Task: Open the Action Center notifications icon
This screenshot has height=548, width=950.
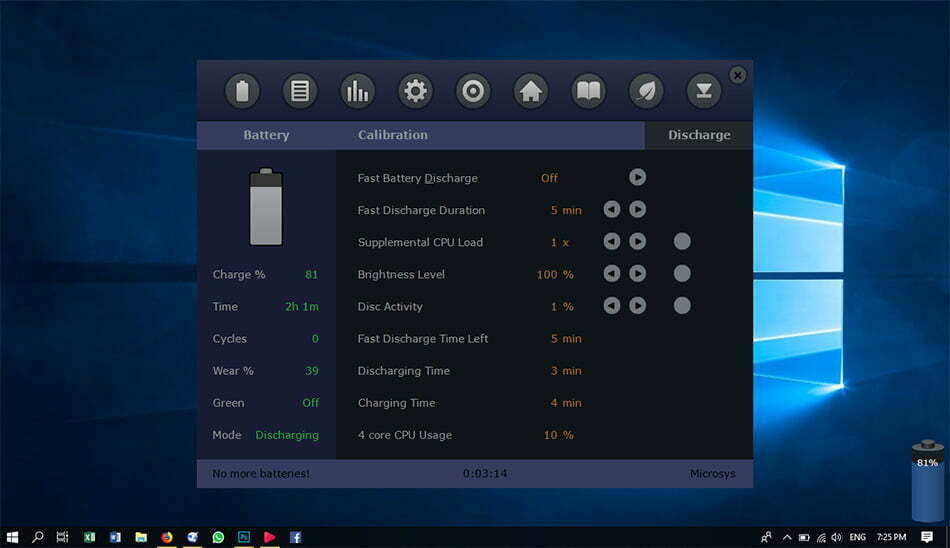Action: coord(926,537)
